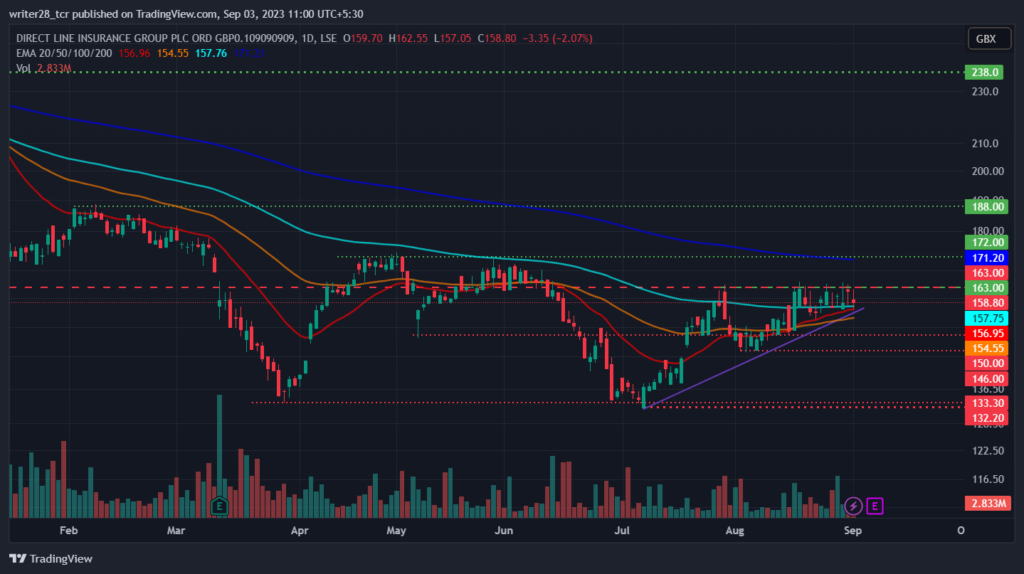Click the Jun label on time axis

(504, 530)
